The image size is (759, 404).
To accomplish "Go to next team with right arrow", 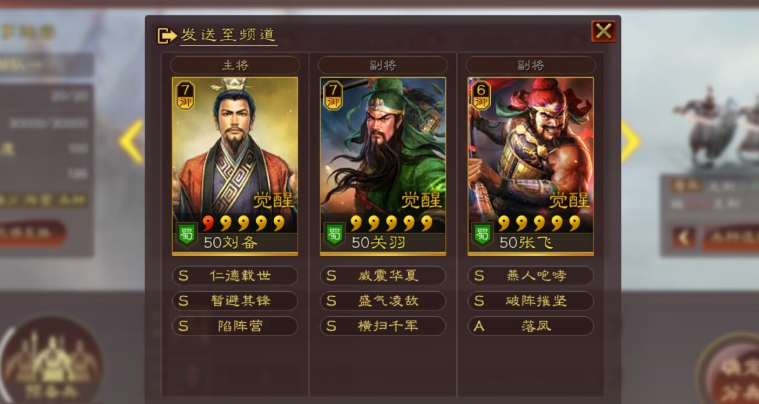I will point(631,142).
